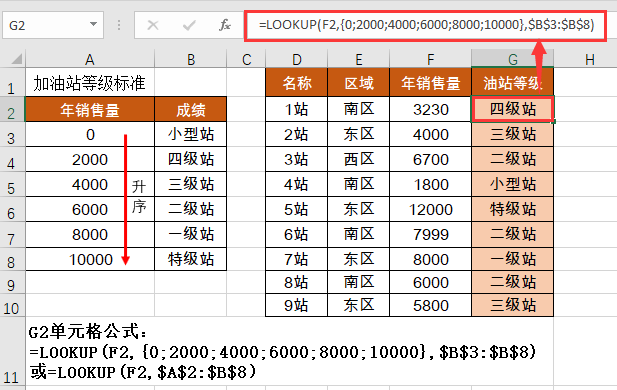The width and height of the screenshot is (617, 390).
Task: Select column G header
Action: tap(512, 59)
